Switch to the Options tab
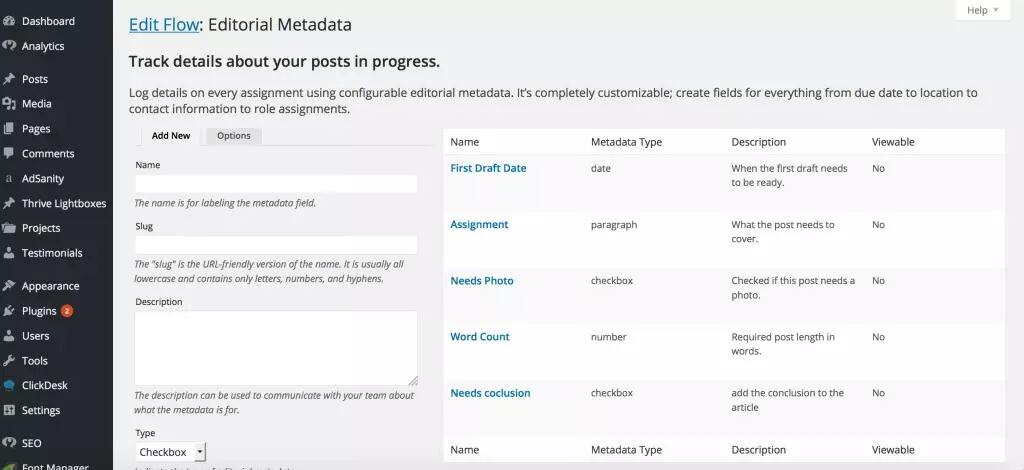Viewport: 1024px width, 470px height. click(x=234, y=135)
